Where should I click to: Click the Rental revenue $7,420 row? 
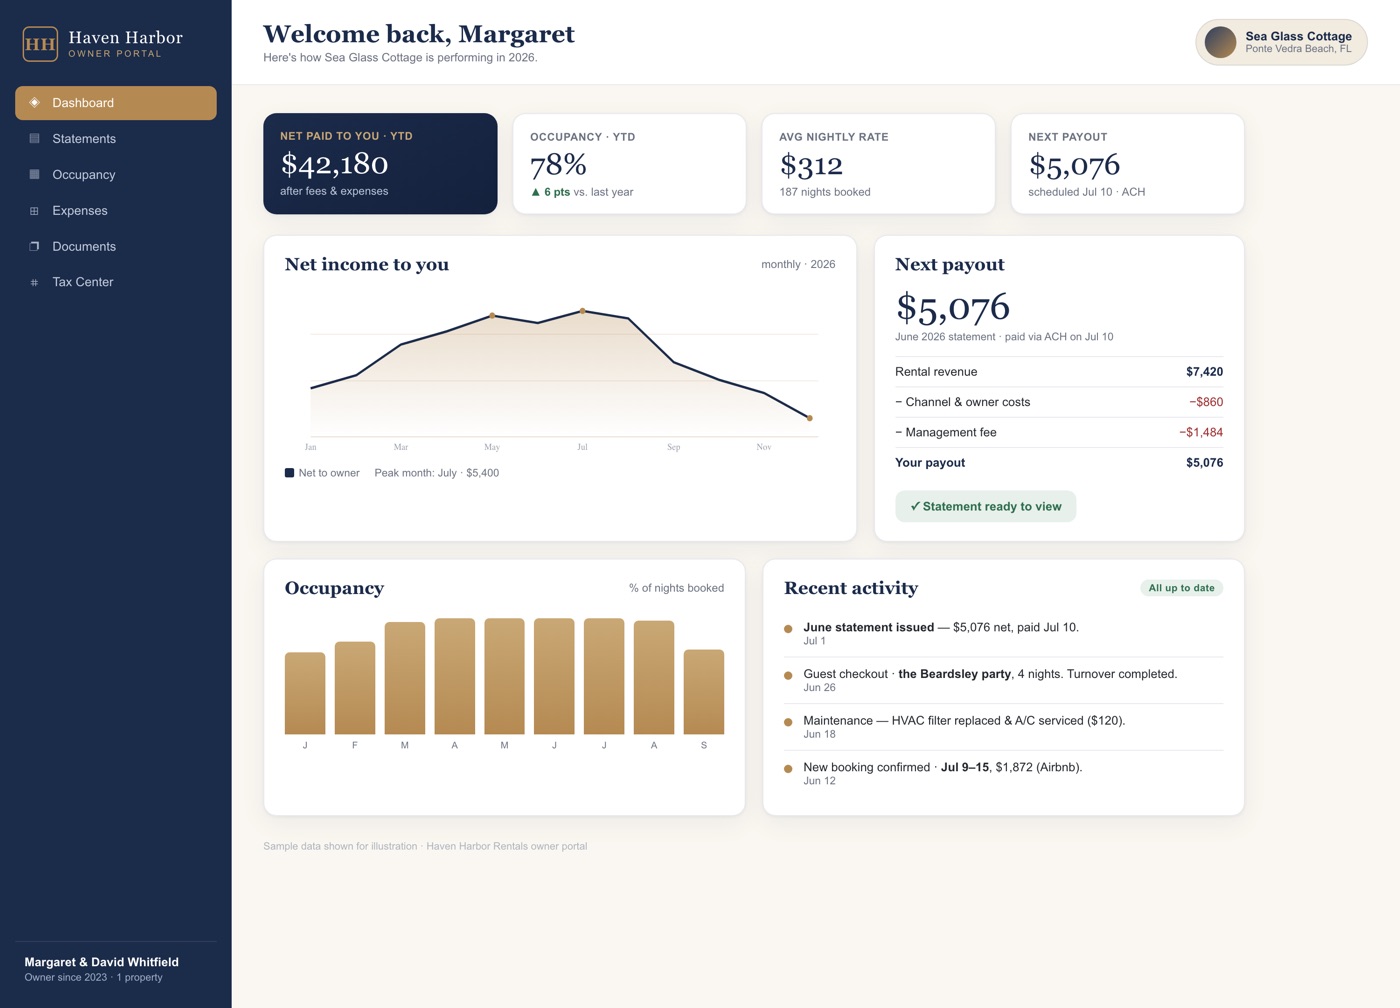point(1059,372)
